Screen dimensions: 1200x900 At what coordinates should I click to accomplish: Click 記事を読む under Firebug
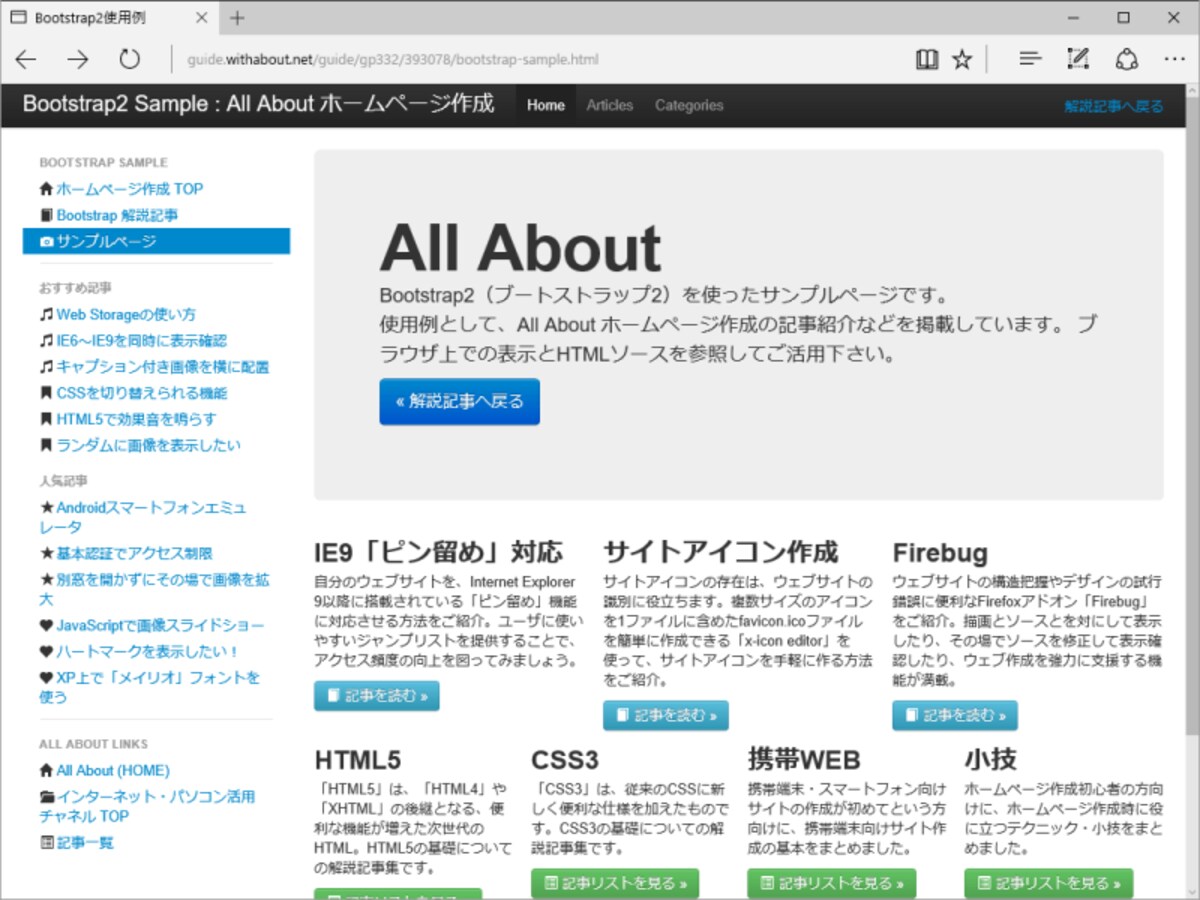(955, 716)
